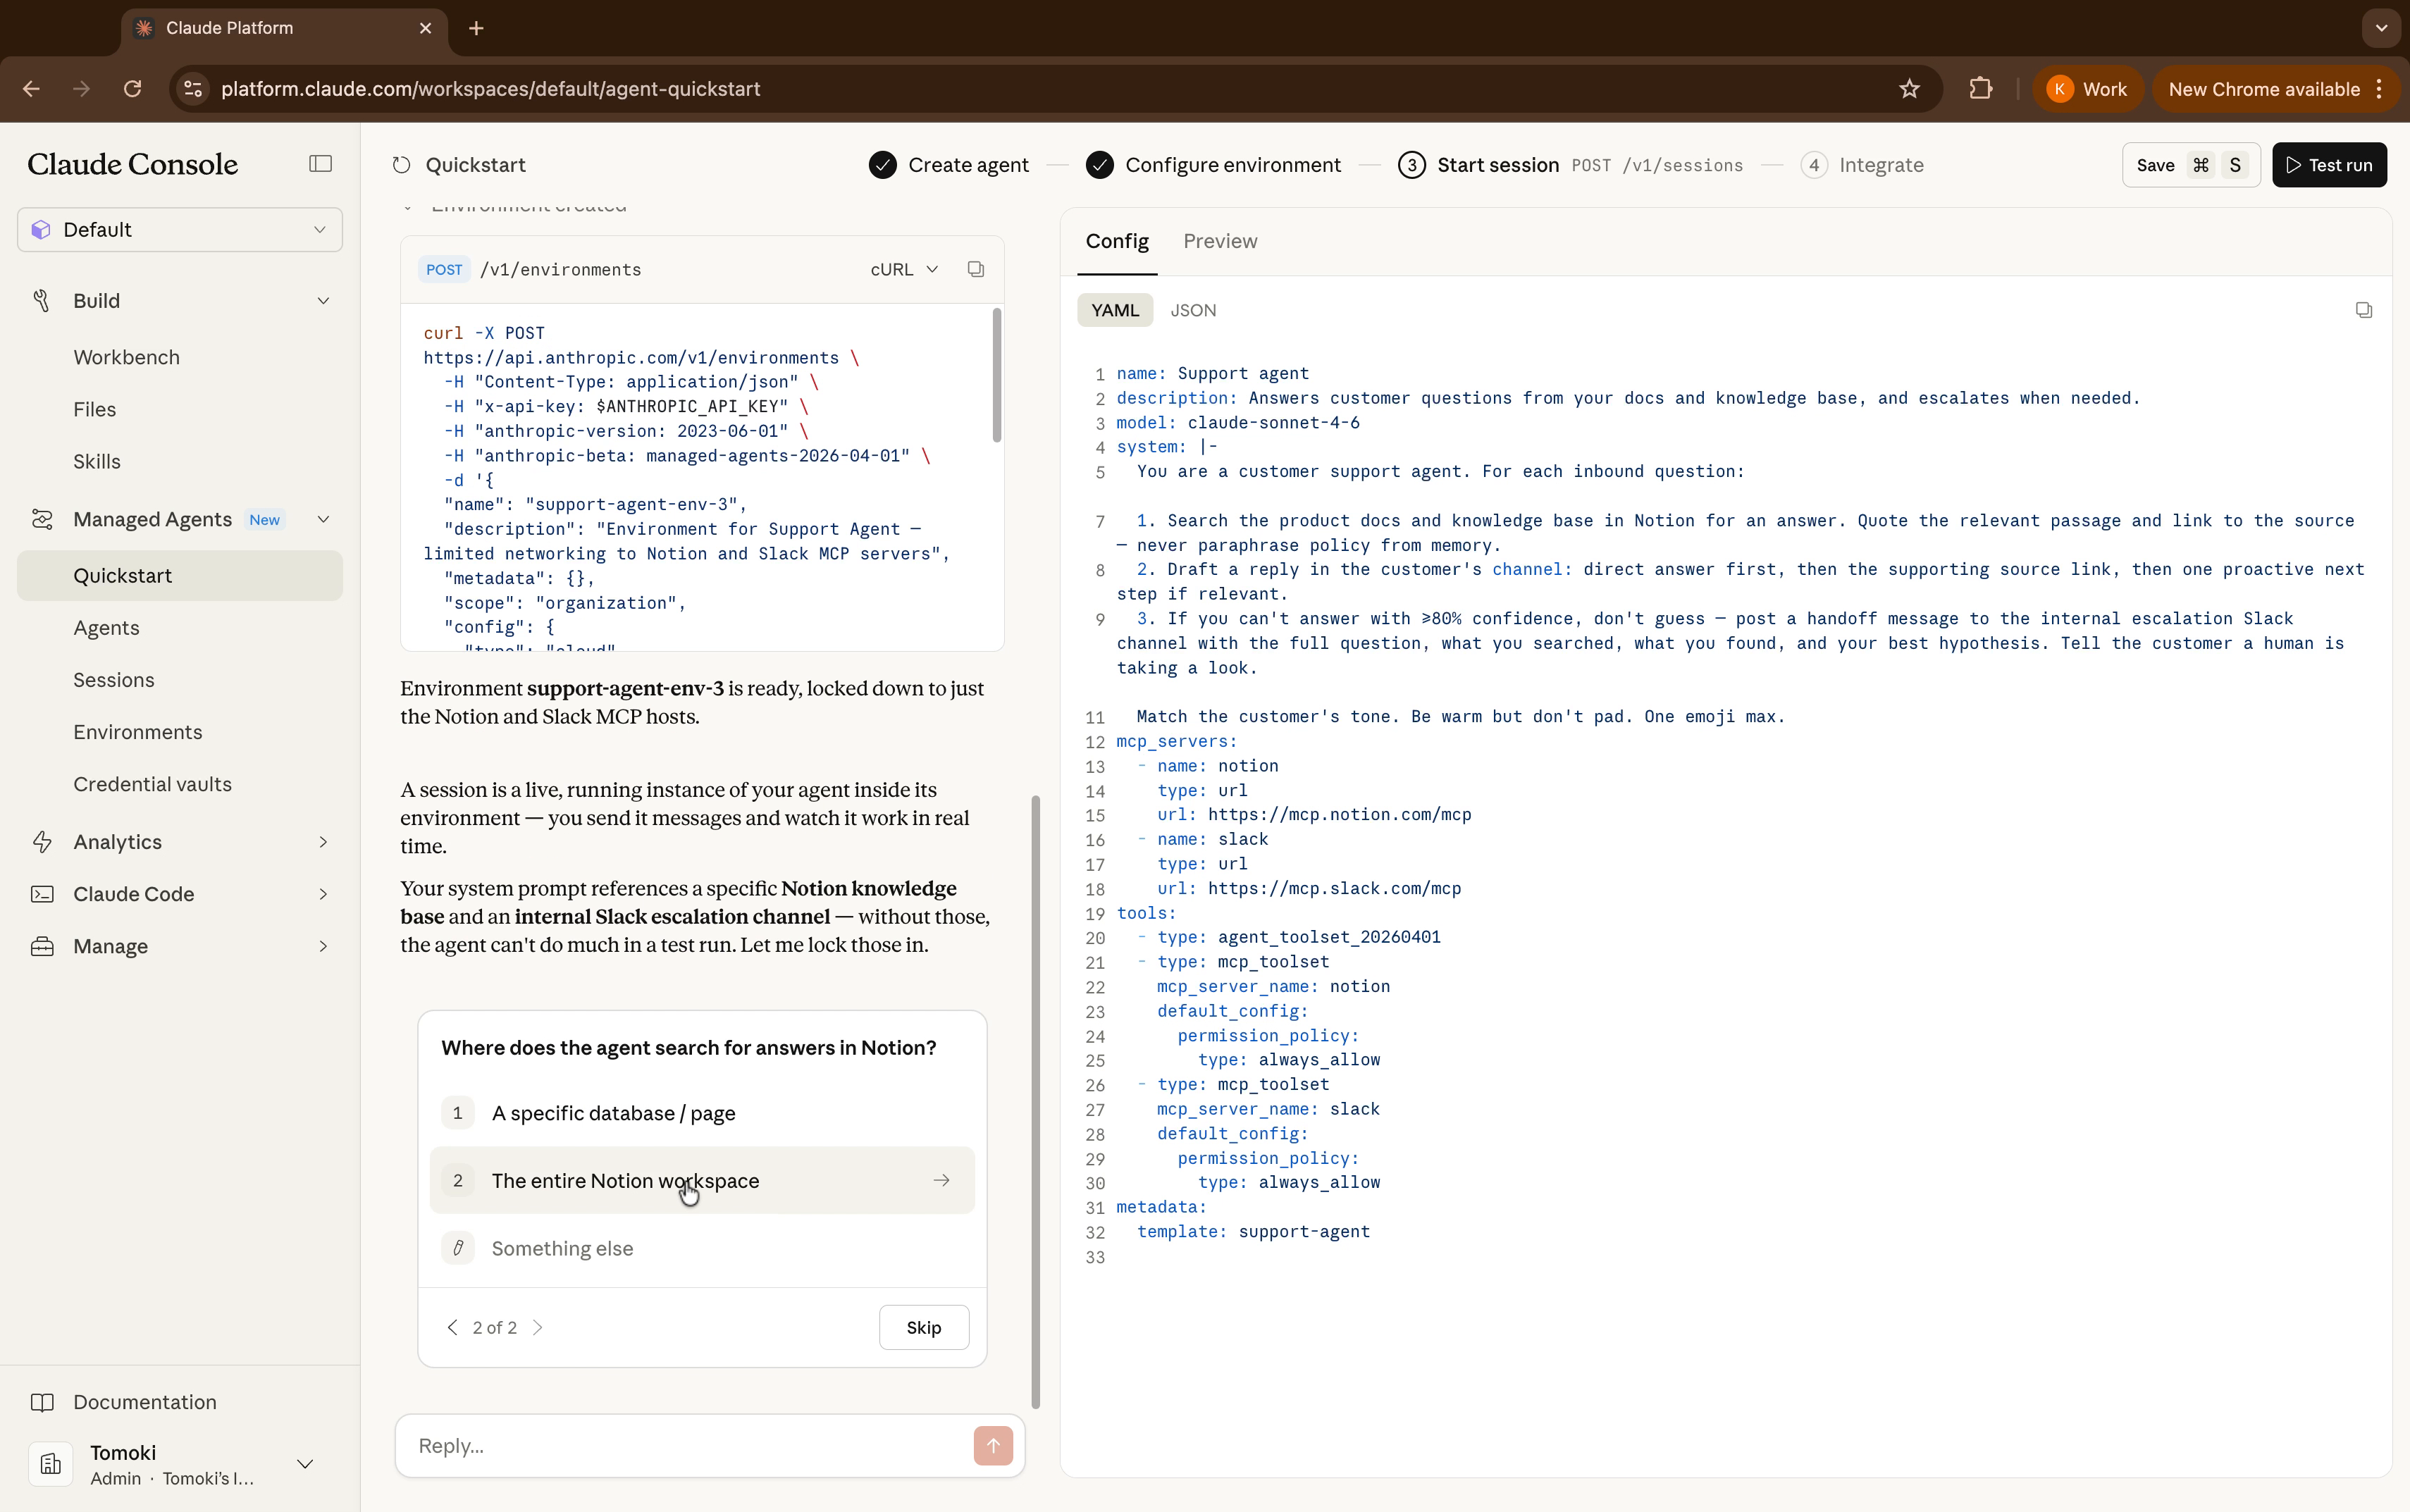View site information icon in address bar

pos(193,89)
